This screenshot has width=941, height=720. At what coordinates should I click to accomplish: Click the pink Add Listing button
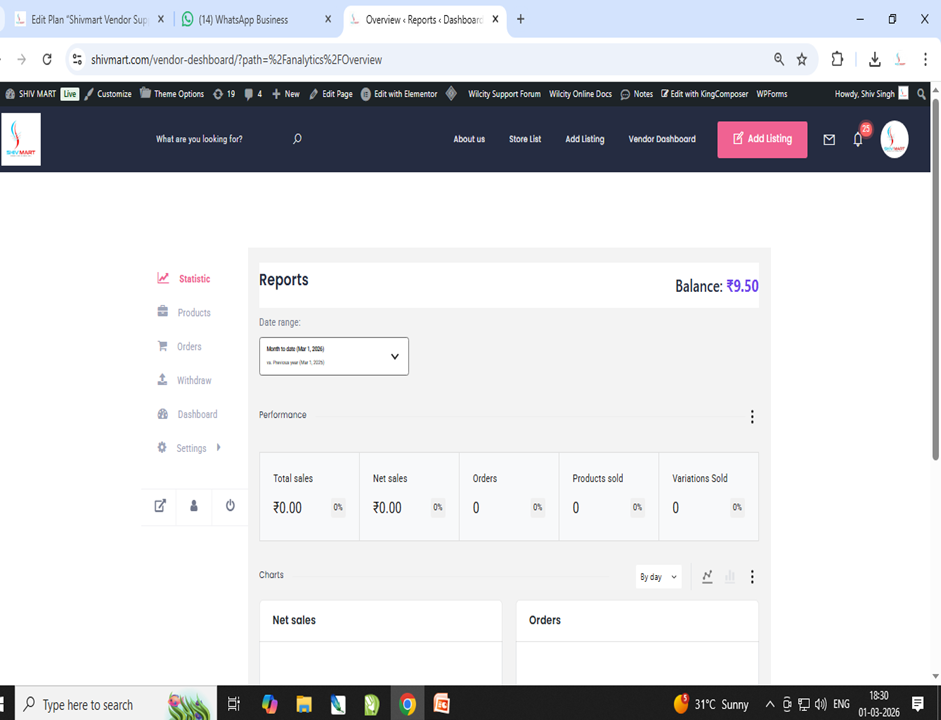[762, 139]
